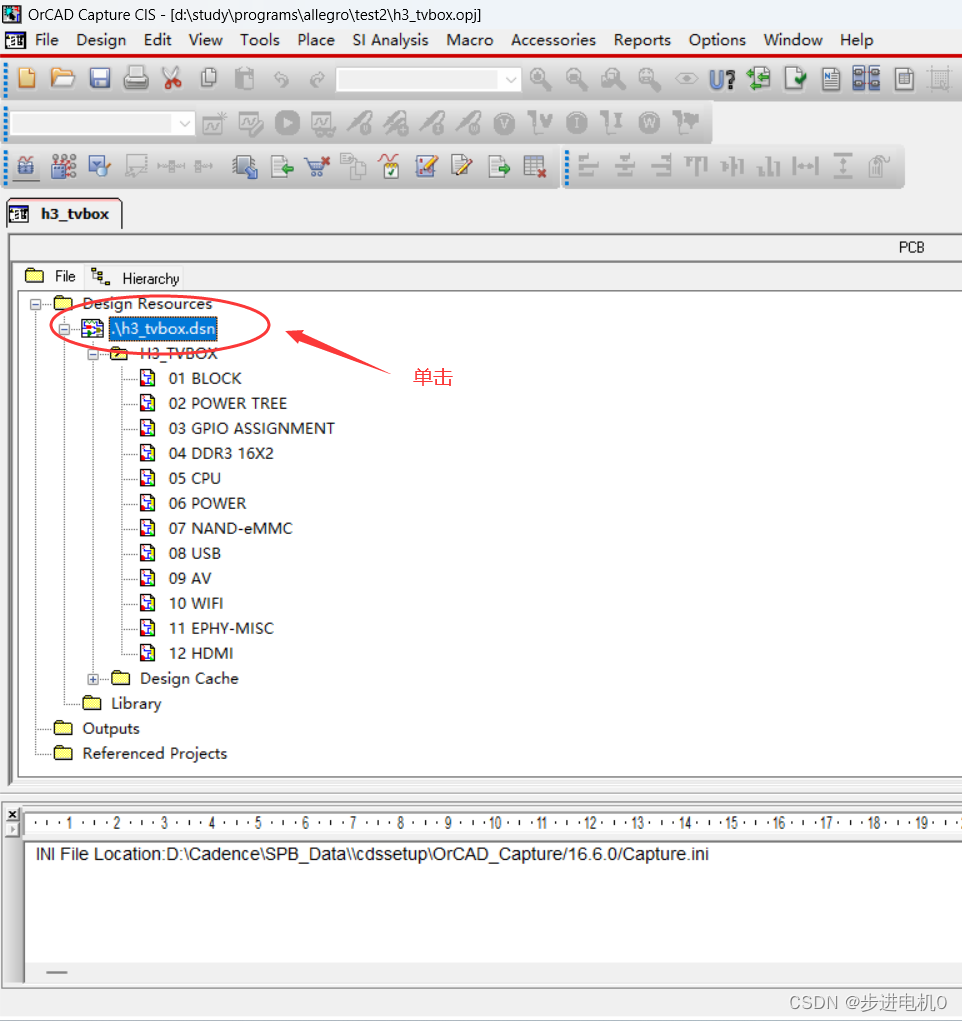Collapse the Design Resources folder

pos(36,304)
